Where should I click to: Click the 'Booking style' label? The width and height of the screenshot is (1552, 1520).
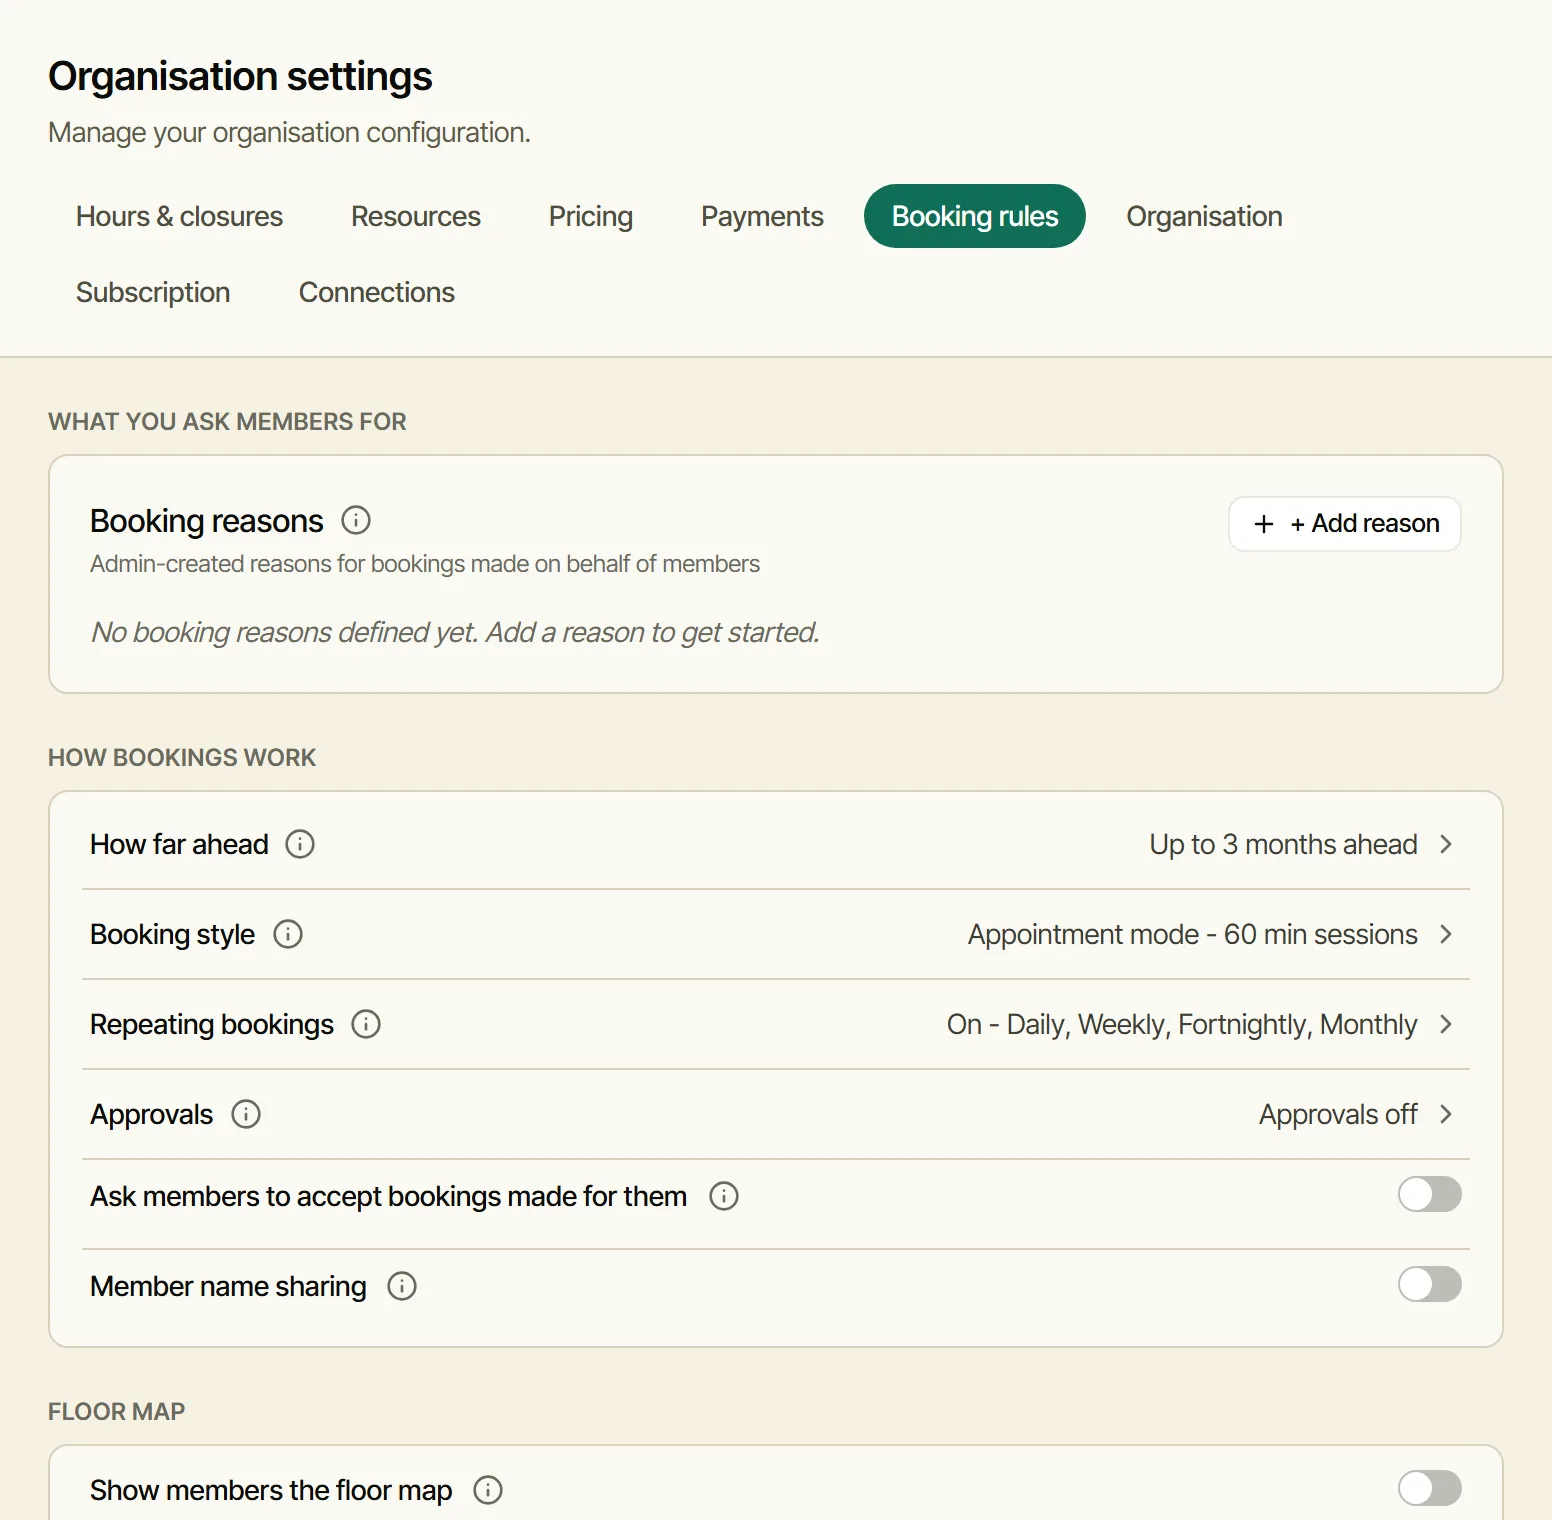click(x=172, y=934)
